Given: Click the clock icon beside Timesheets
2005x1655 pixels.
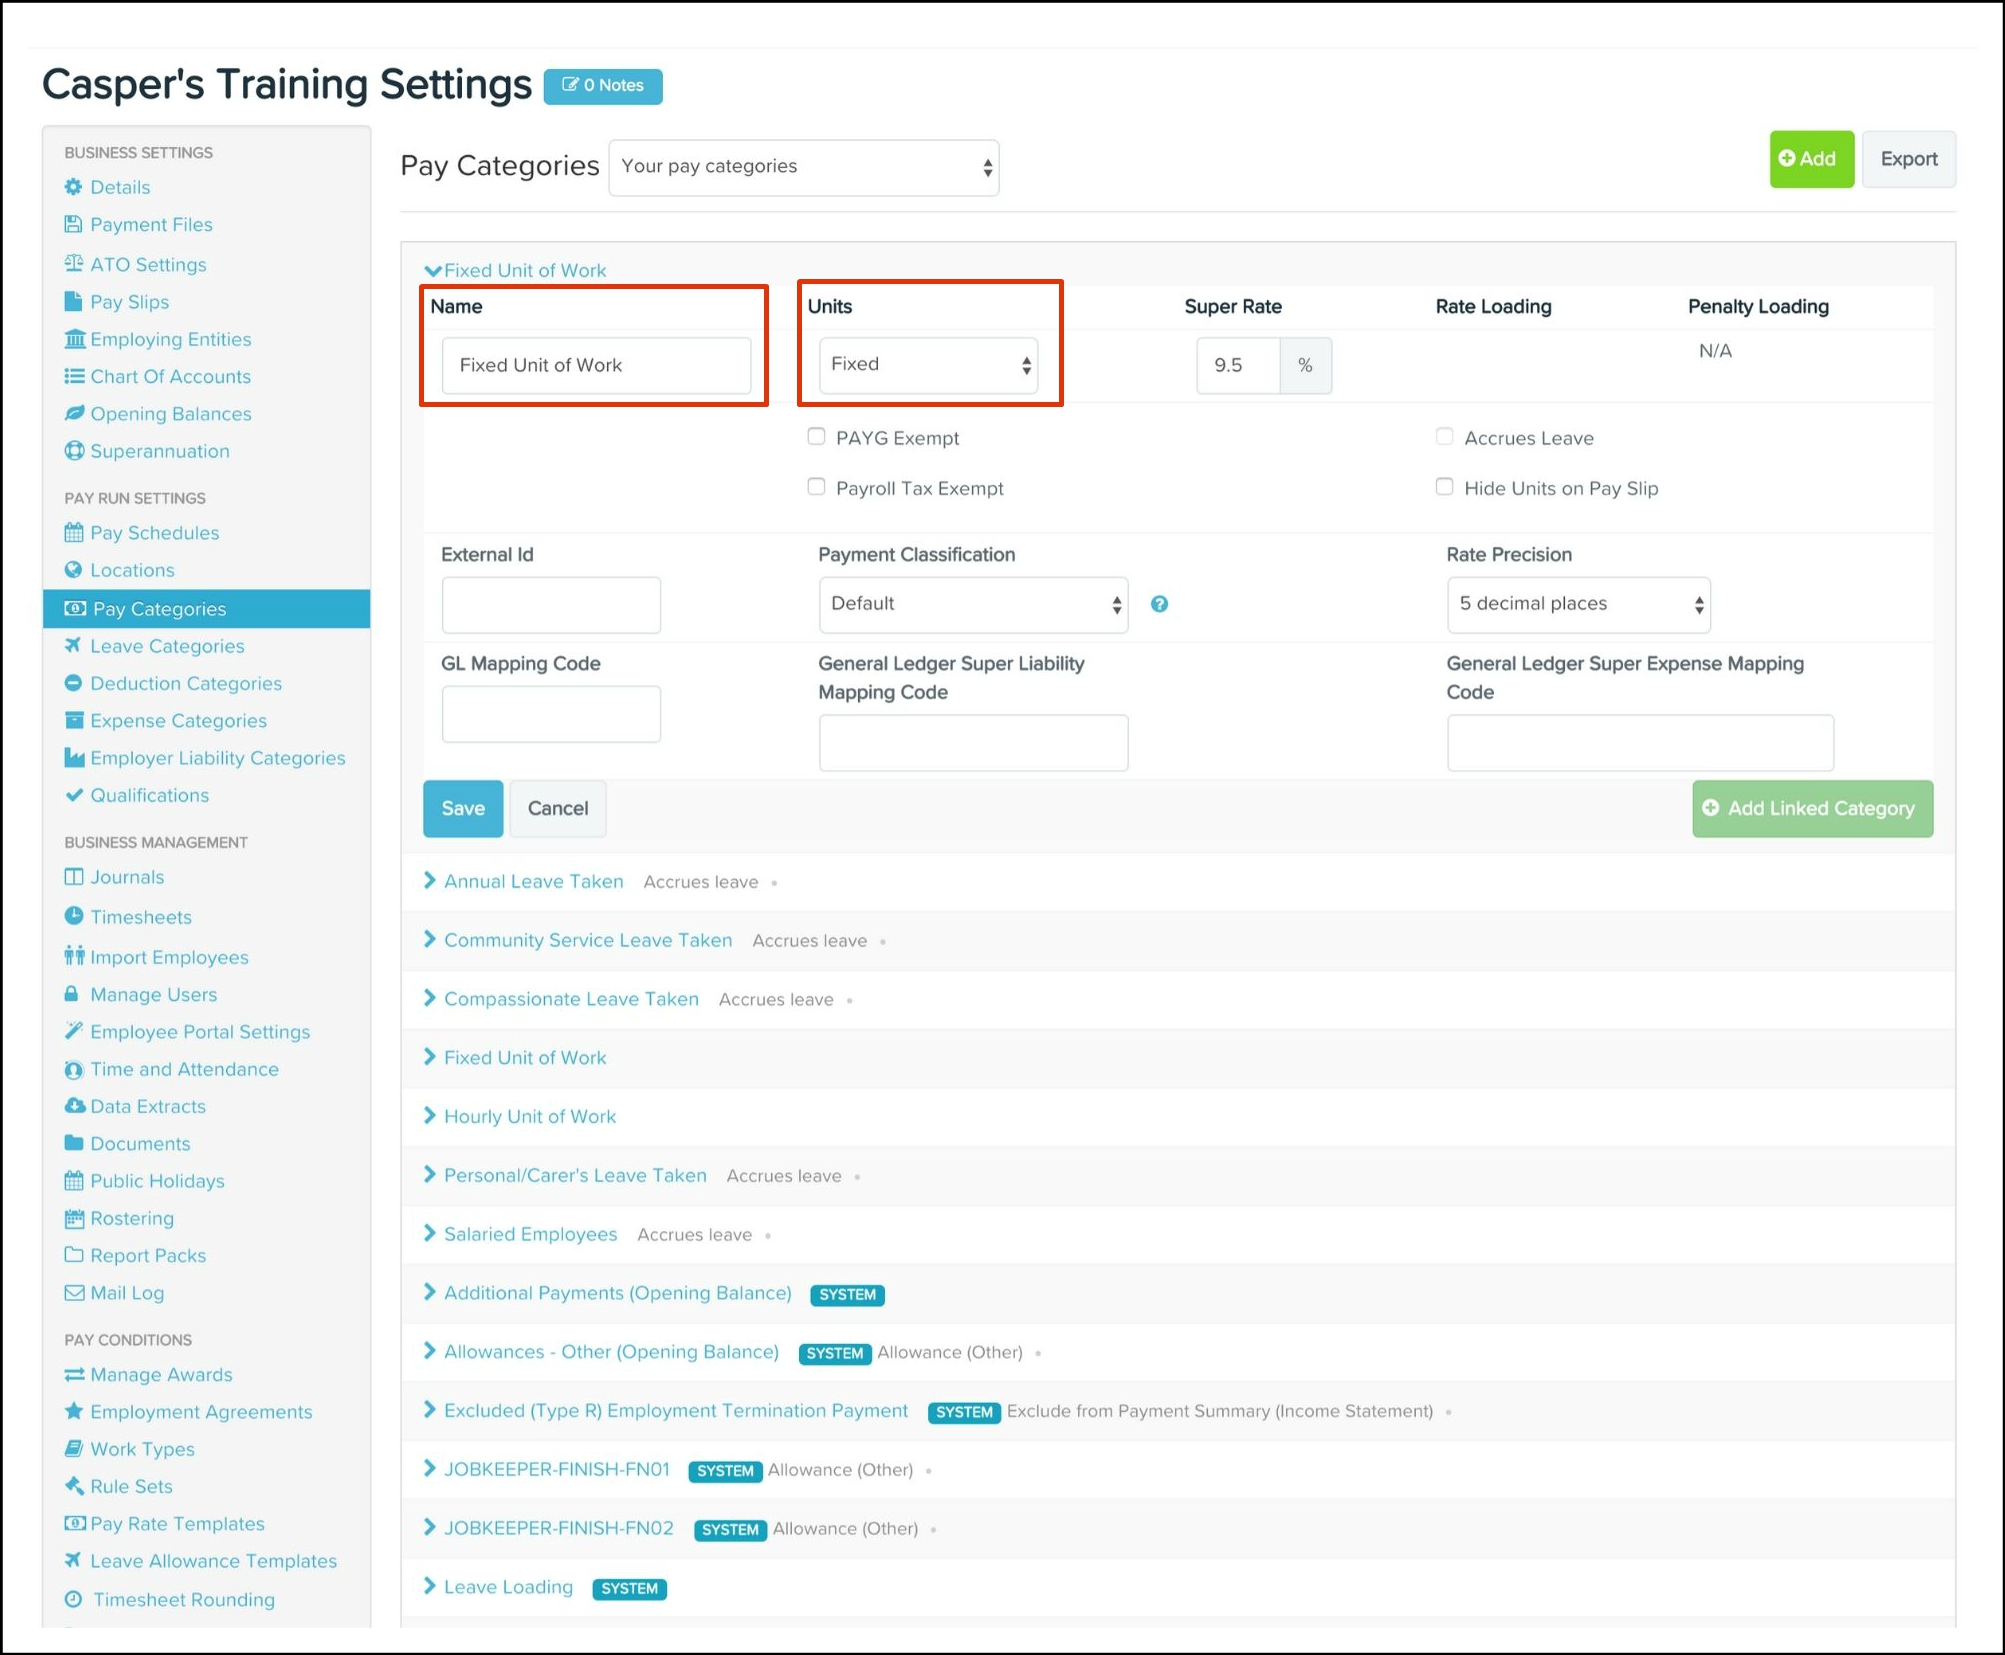Looking at the screenshot, I should click(73, 916).
